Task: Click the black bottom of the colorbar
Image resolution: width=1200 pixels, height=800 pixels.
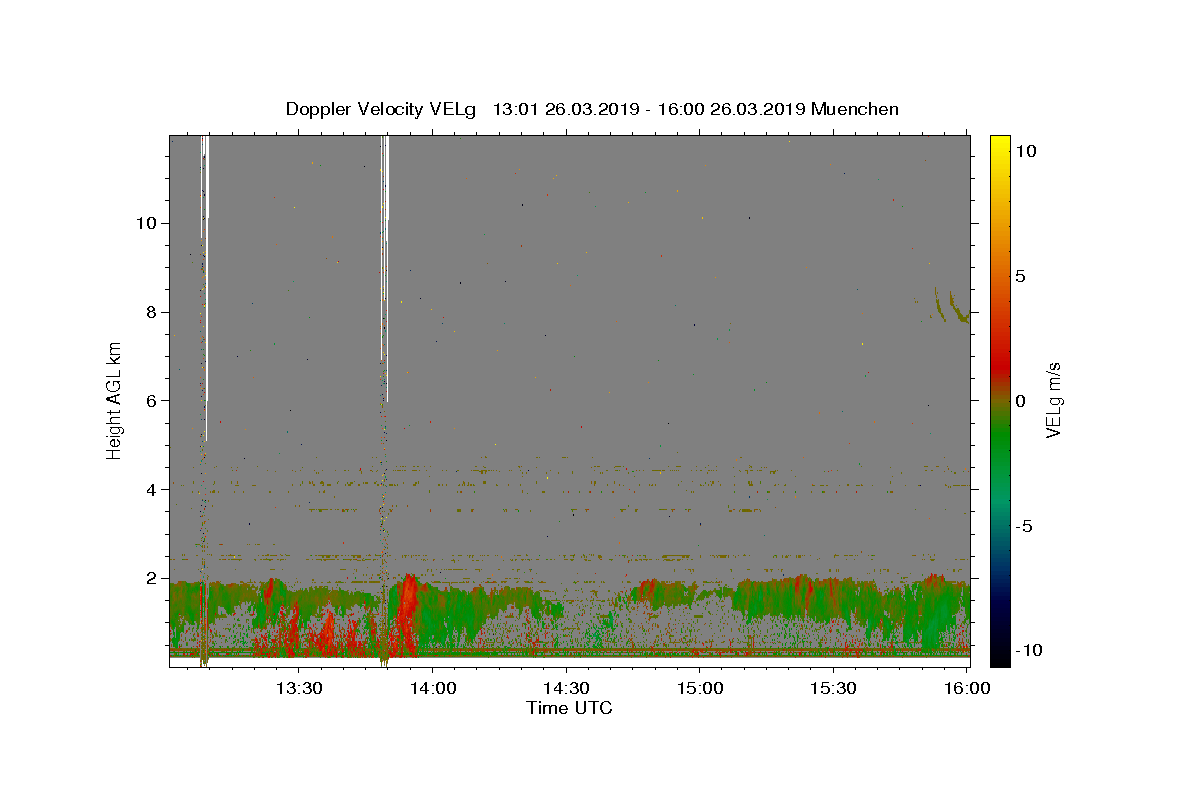Action: 1000,659
